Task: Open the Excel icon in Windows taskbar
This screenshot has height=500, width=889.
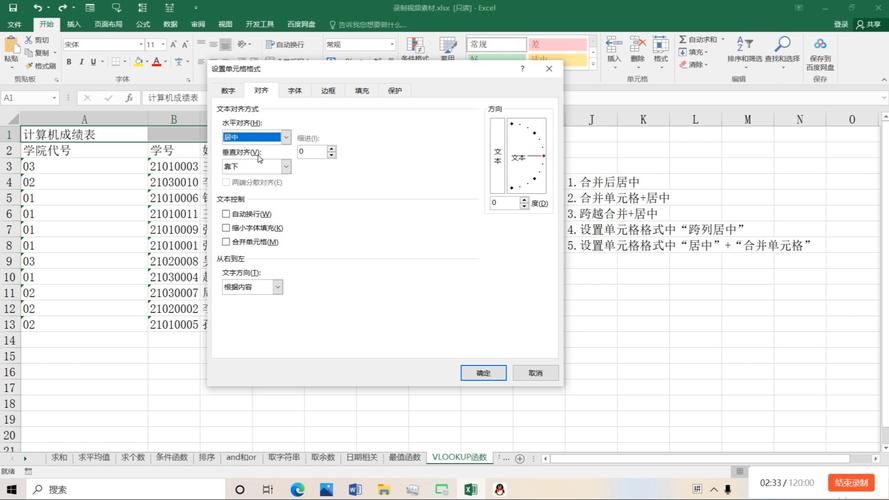Action: (x=471, y=489)
